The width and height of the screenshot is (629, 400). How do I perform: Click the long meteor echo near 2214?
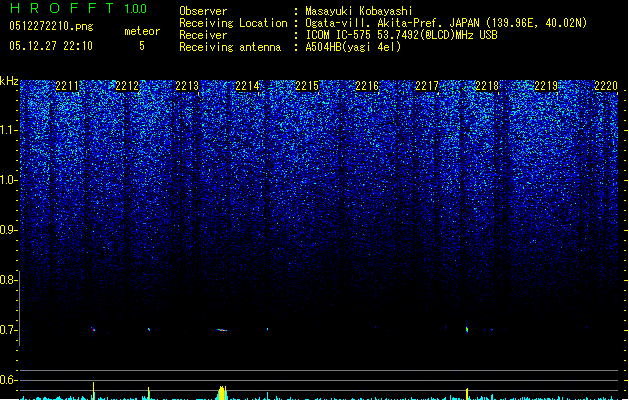point(222,330)
